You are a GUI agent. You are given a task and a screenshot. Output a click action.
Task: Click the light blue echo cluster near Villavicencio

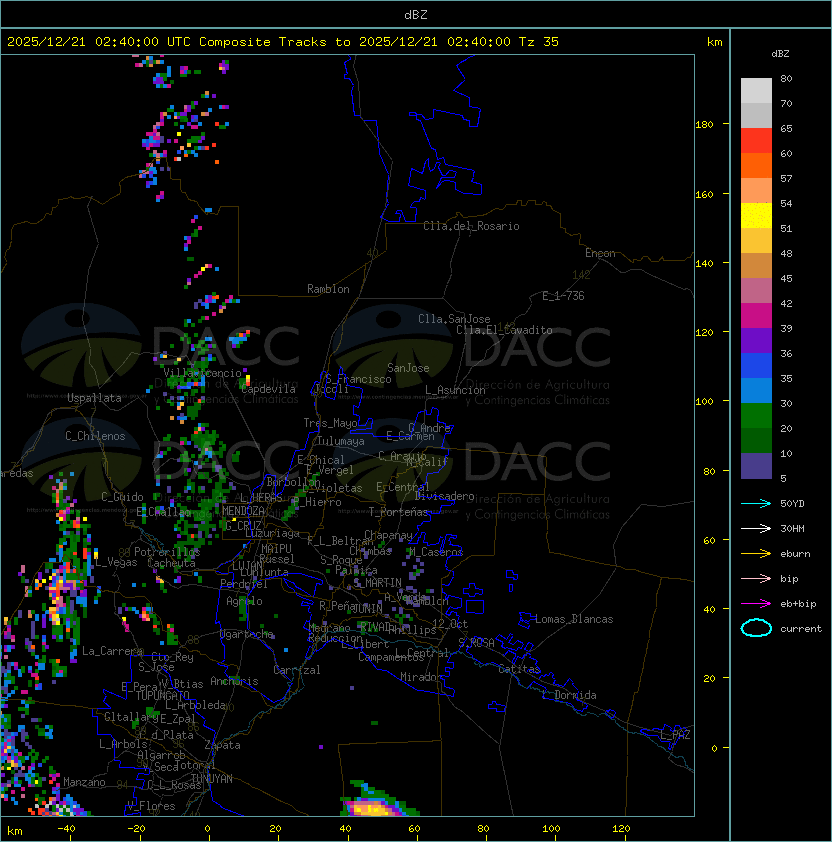click(x=238, y=338)
